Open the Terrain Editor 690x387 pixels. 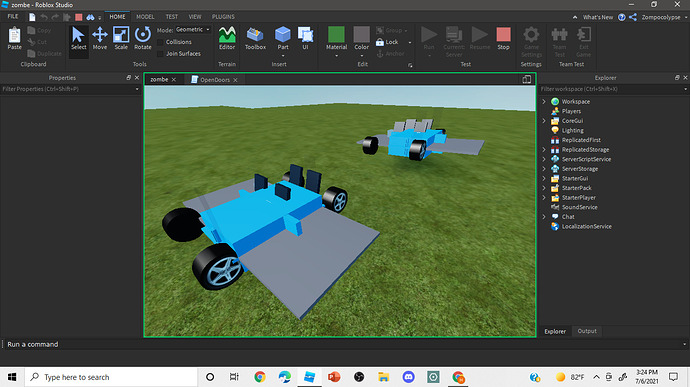pyautogui.click(x=227, y=38)
